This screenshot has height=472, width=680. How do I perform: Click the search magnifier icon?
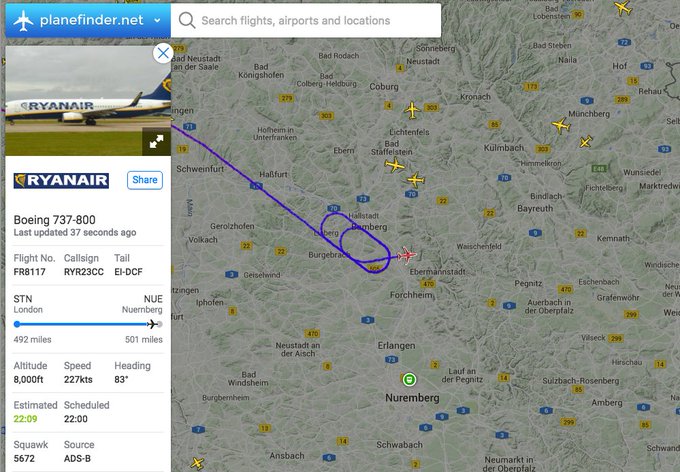(x=186, y=20)
